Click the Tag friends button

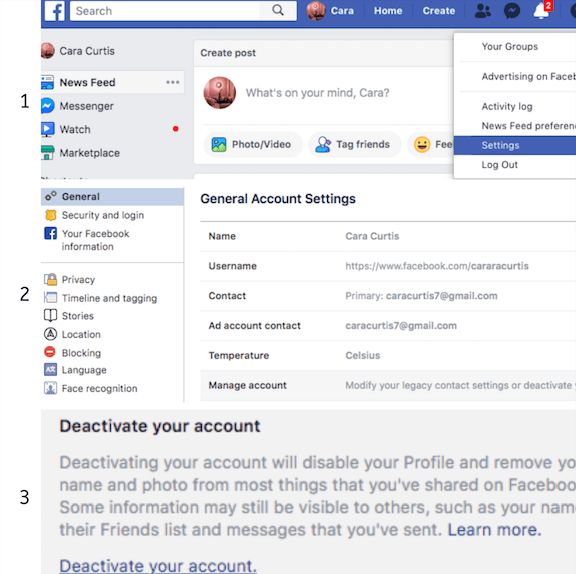point(354,144)
